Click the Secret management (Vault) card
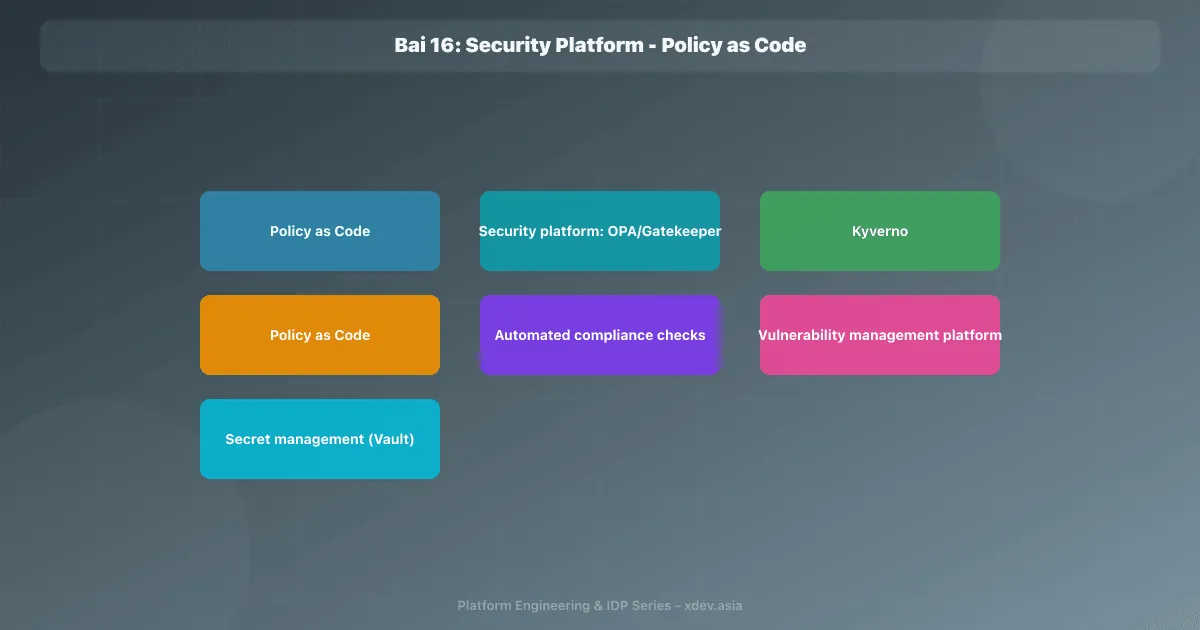Screen dimensions: 1200x630 click(x=320, y=439)
